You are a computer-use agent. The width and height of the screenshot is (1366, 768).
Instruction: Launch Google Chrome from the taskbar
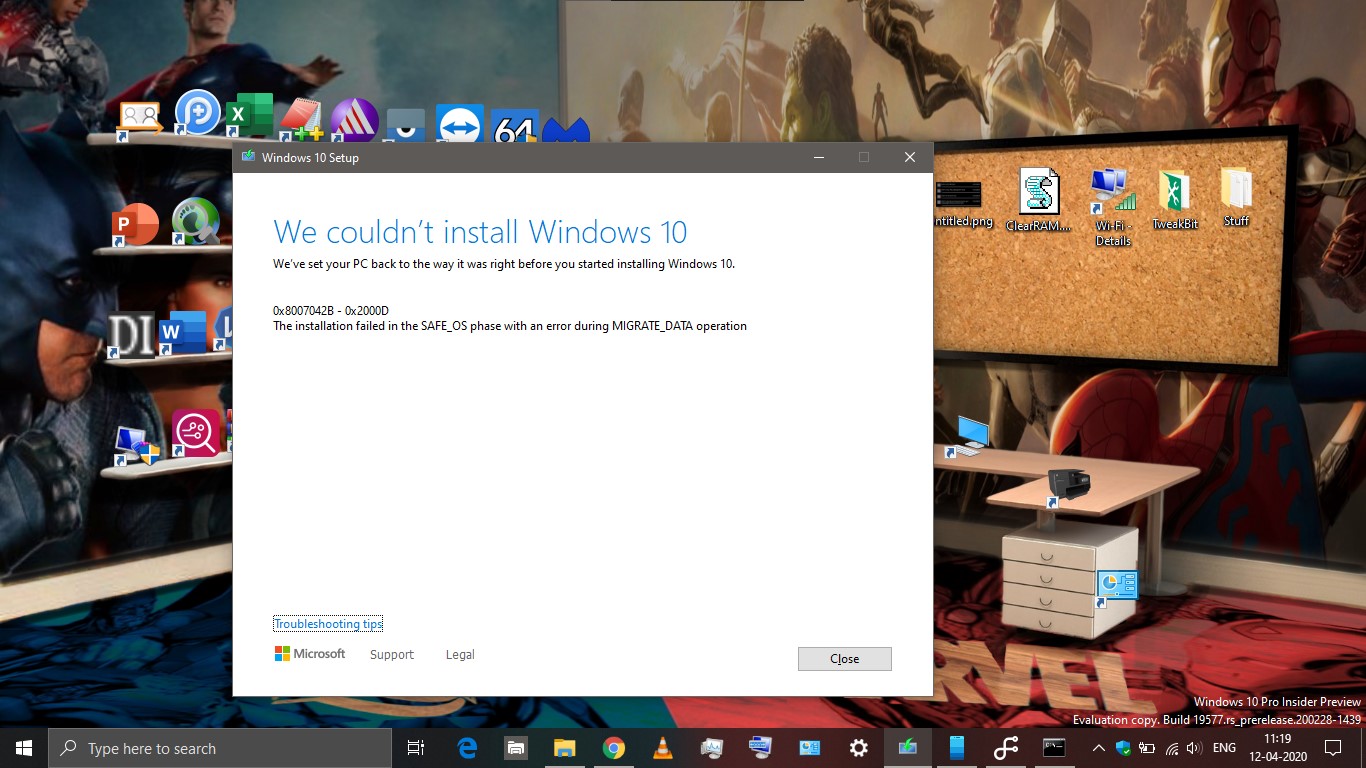coord(613,747)
